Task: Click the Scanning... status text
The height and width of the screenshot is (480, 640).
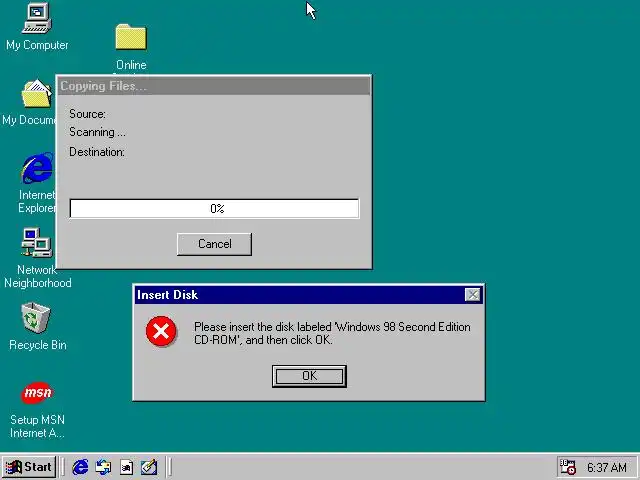Action: [97, 132]
